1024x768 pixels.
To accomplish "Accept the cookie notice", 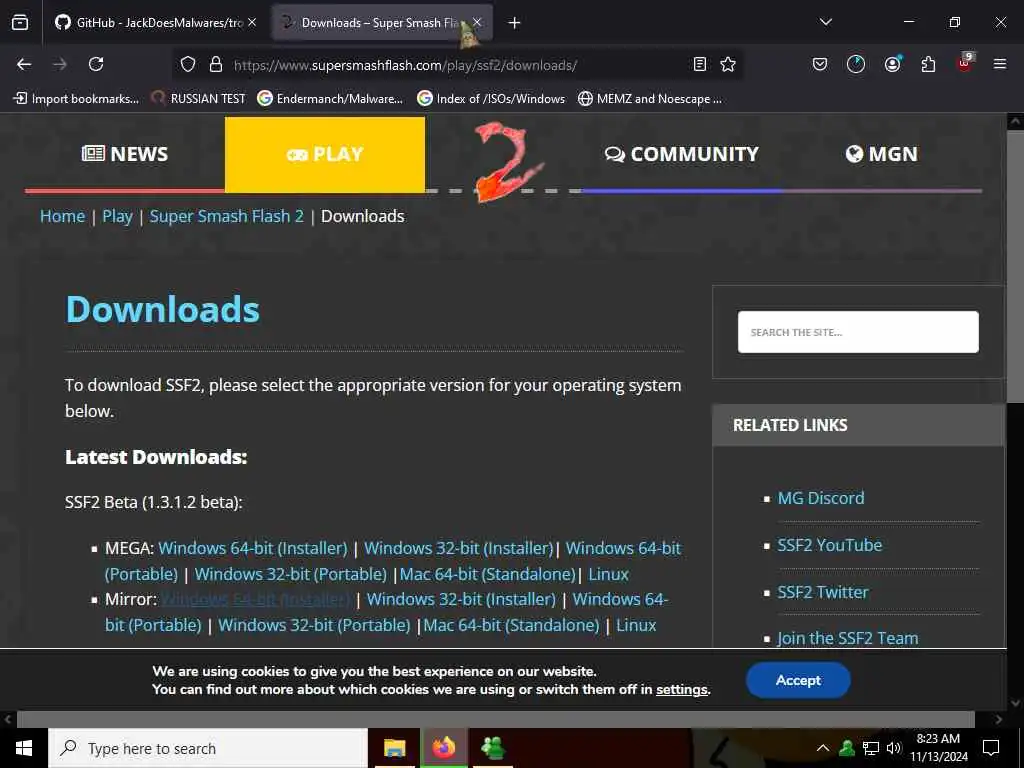I will pos(798,680).
